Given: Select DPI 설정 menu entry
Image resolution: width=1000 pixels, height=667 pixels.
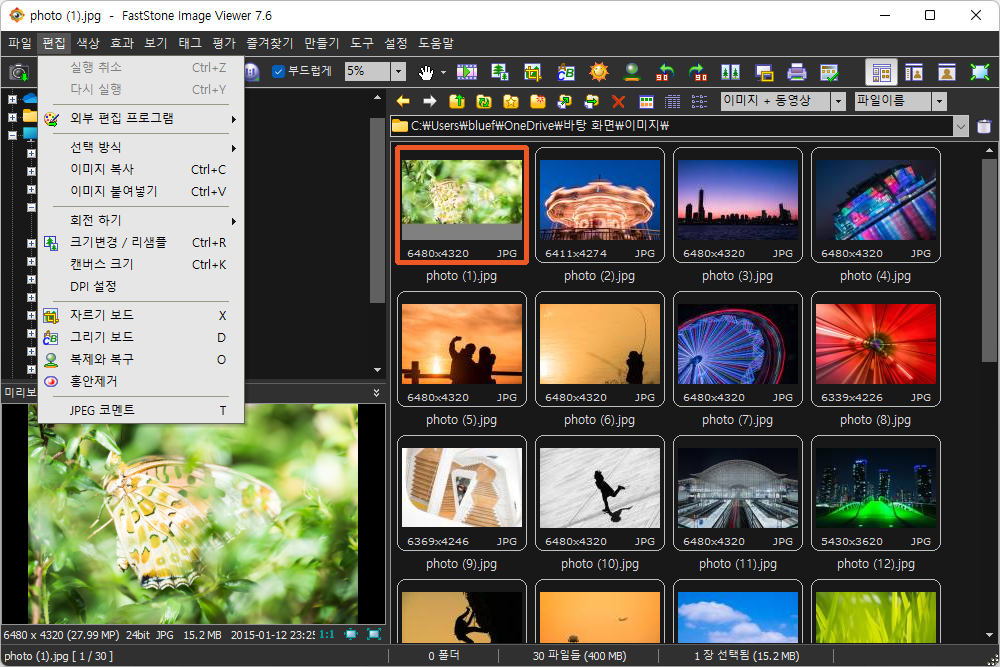Looking at the screenshot, I should tap(141, 286).
